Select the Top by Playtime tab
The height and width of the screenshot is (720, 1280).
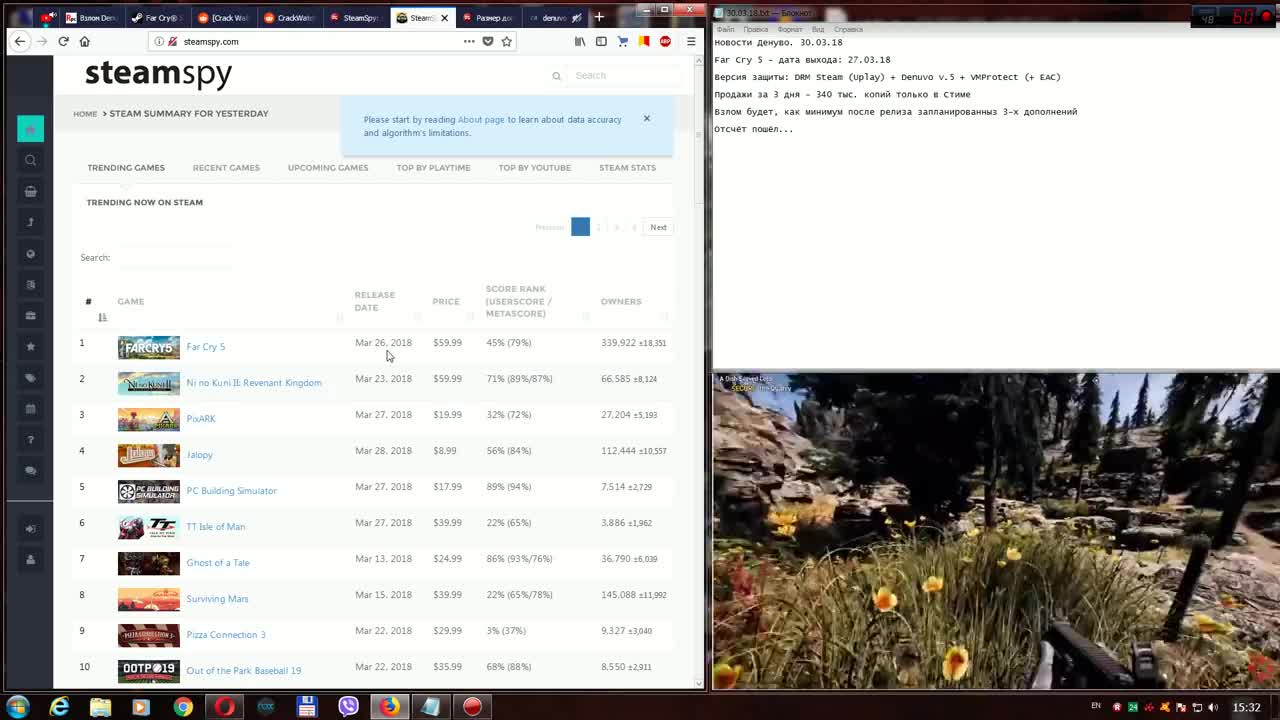tap(433, 168)
